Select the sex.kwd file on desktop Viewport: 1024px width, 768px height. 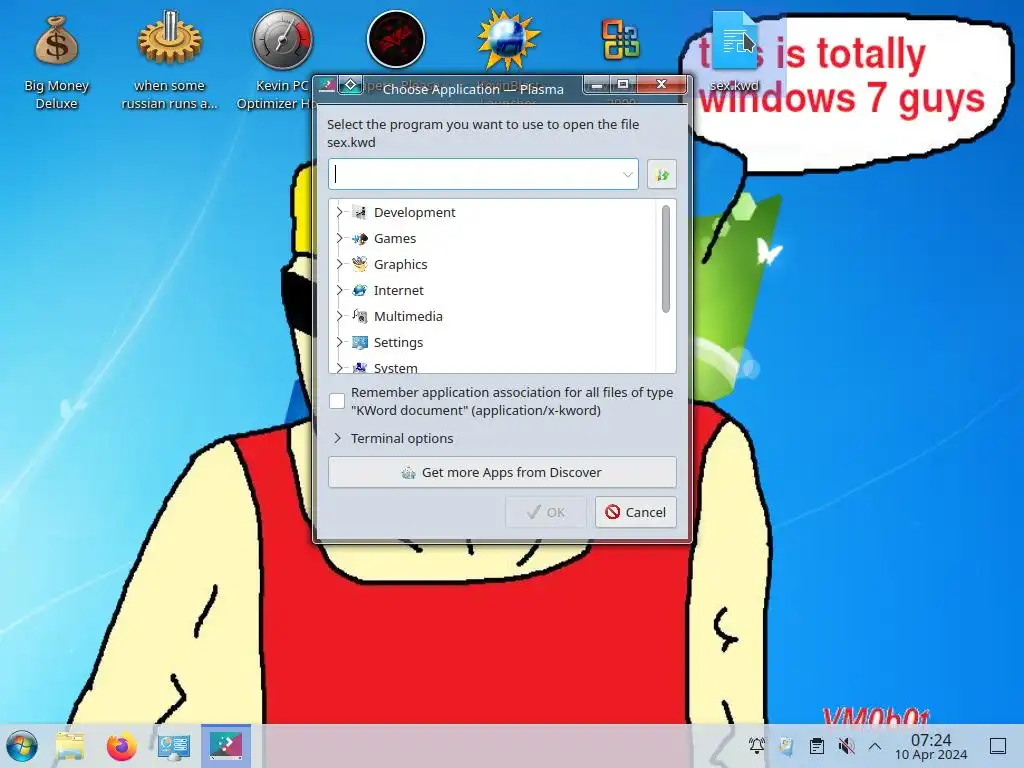[x=734, y=51]
